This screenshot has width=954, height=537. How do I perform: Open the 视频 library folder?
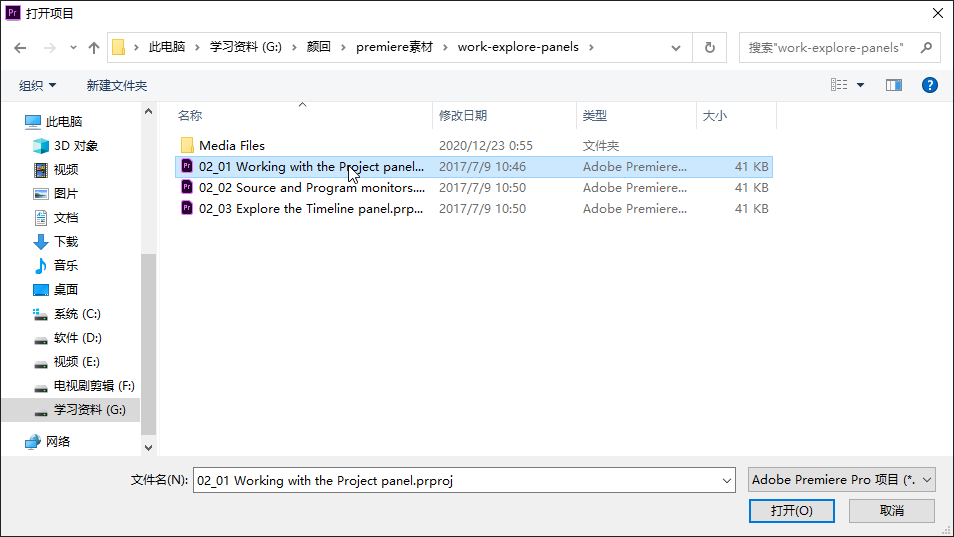click(x=66, y=170)
